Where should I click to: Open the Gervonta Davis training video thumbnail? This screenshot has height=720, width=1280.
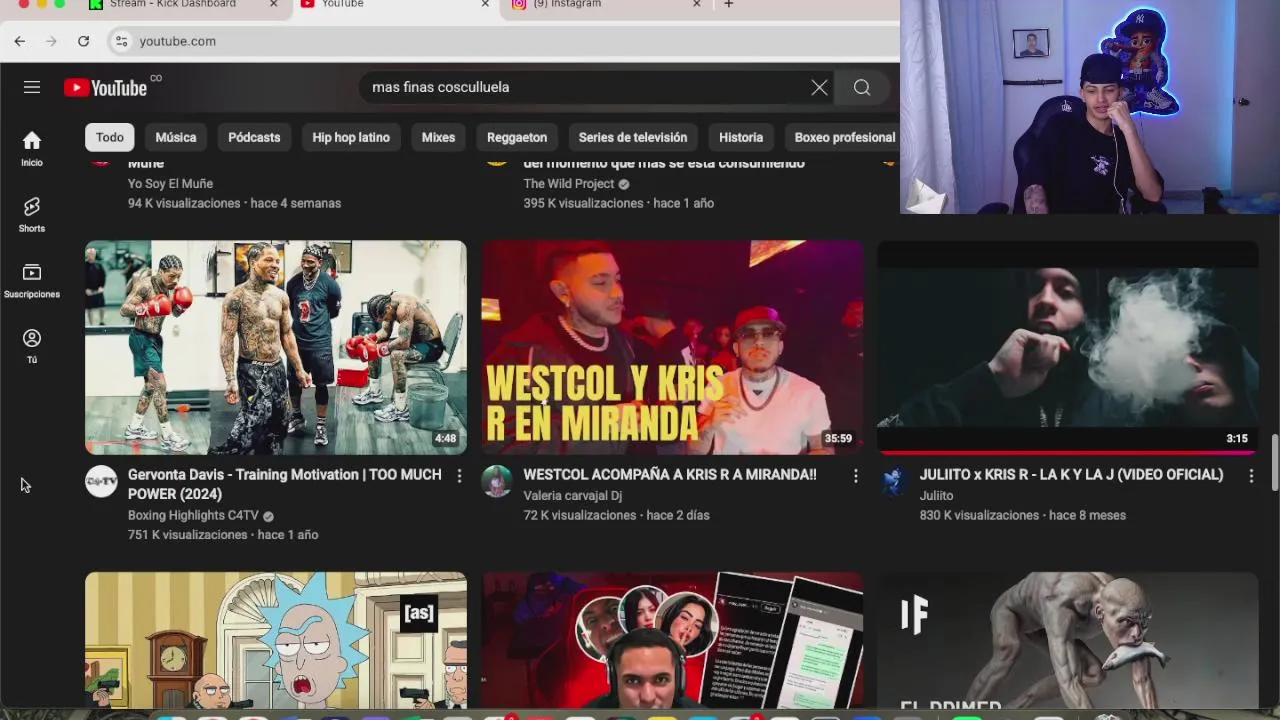point(276,347)
